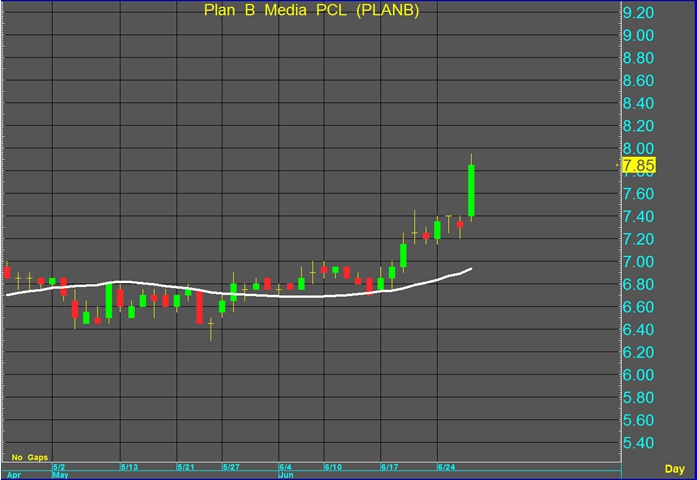This screenshot has height=480, width=697.
Task: Click the 5/13 date marker
Action: click(129, 467)
